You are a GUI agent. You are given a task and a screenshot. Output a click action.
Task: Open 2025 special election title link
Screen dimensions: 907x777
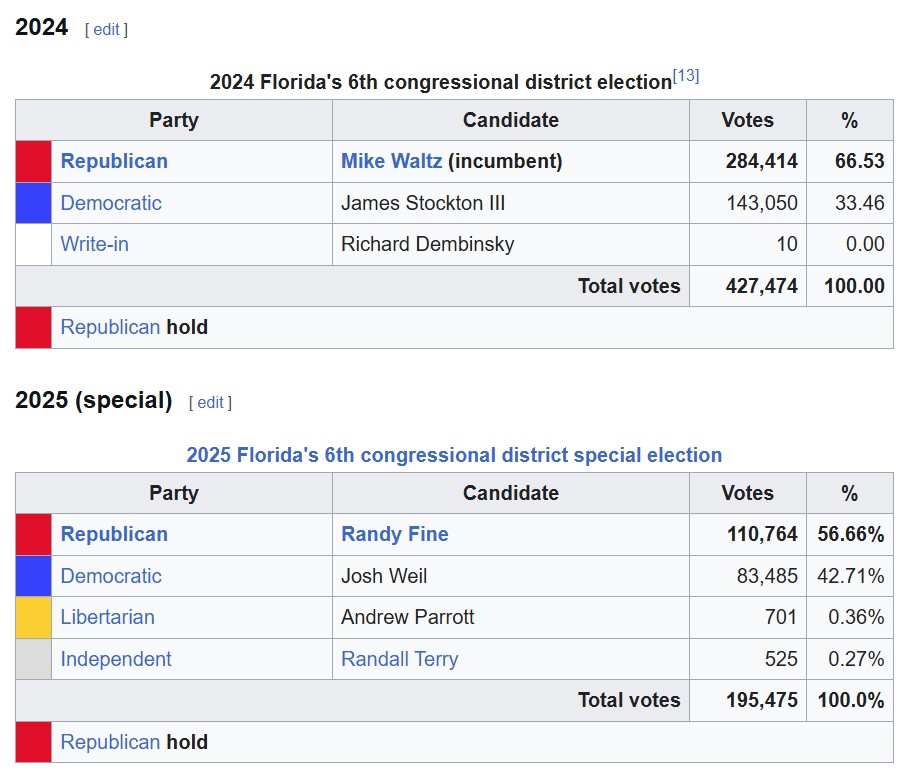coord(454,455)
